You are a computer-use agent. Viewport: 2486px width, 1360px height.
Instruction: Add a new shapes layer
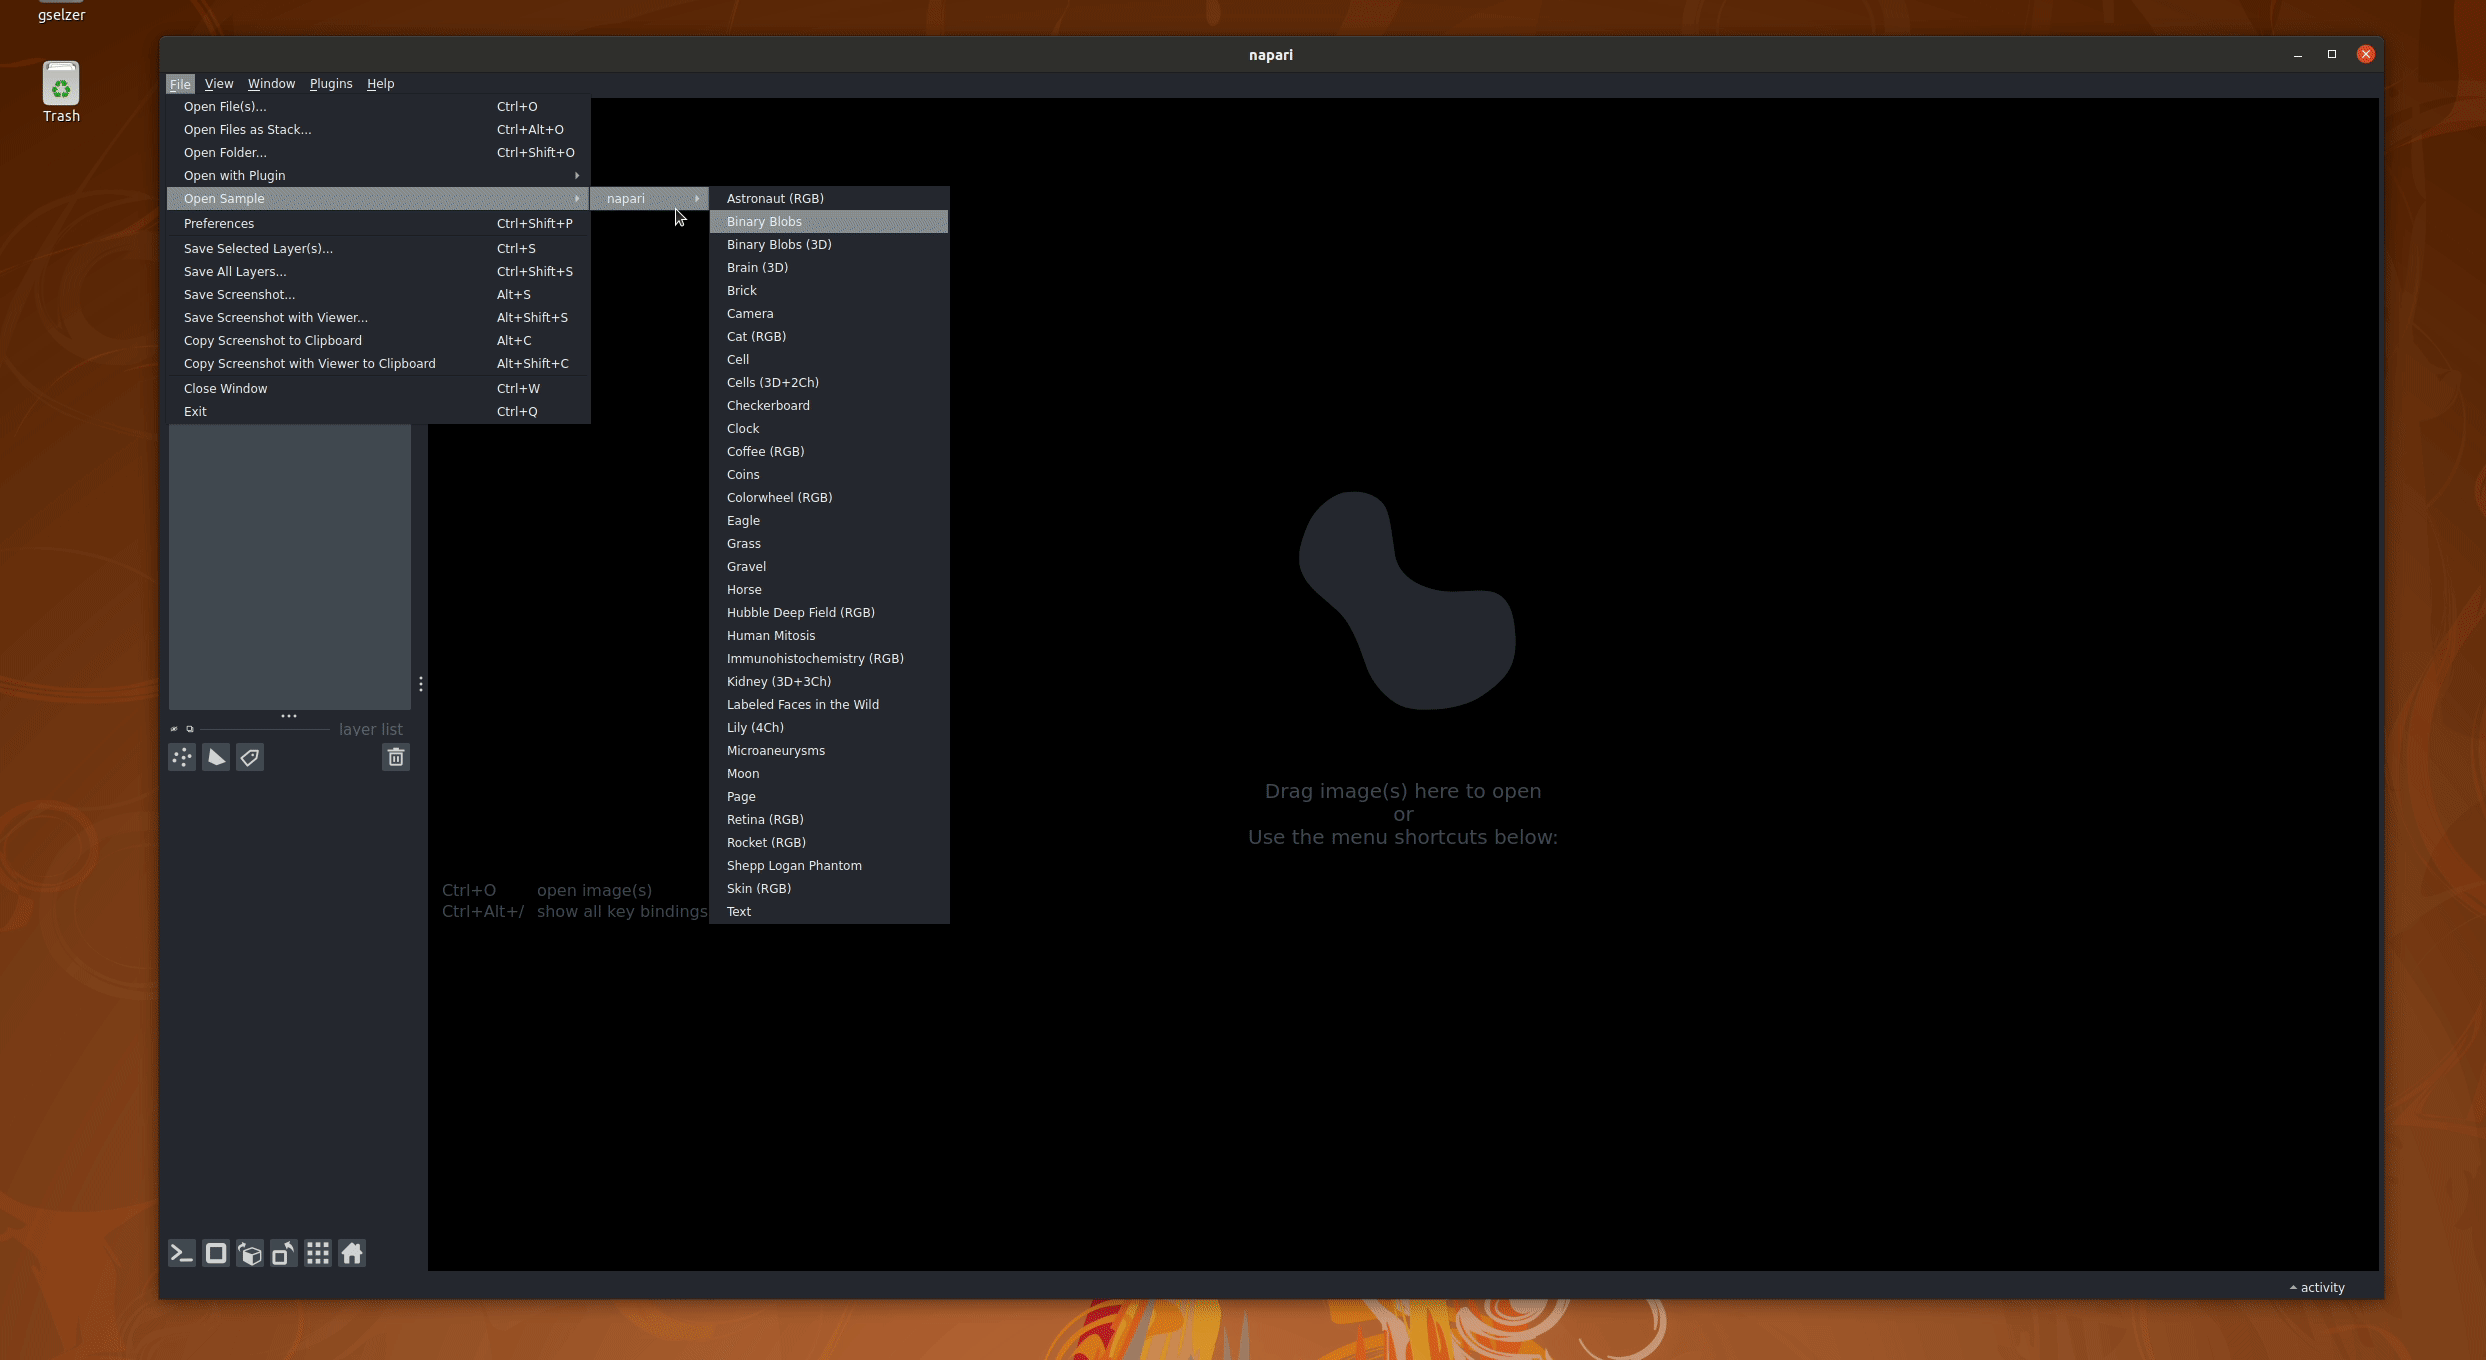click(x=216, y=757)
